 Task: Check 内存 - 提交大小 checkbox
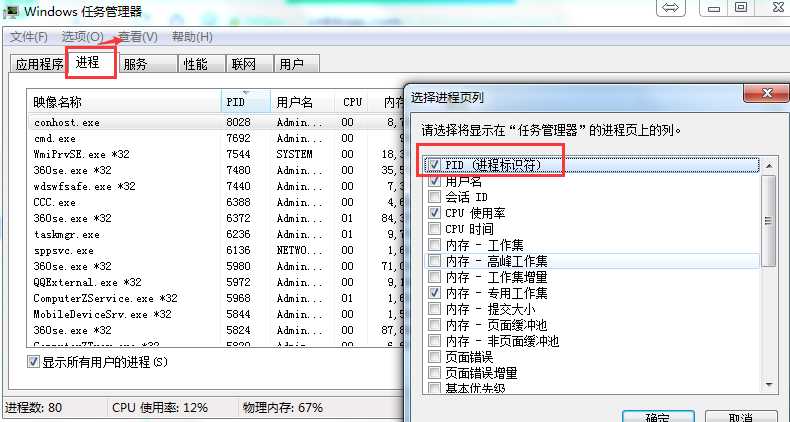tap(434, 309)
